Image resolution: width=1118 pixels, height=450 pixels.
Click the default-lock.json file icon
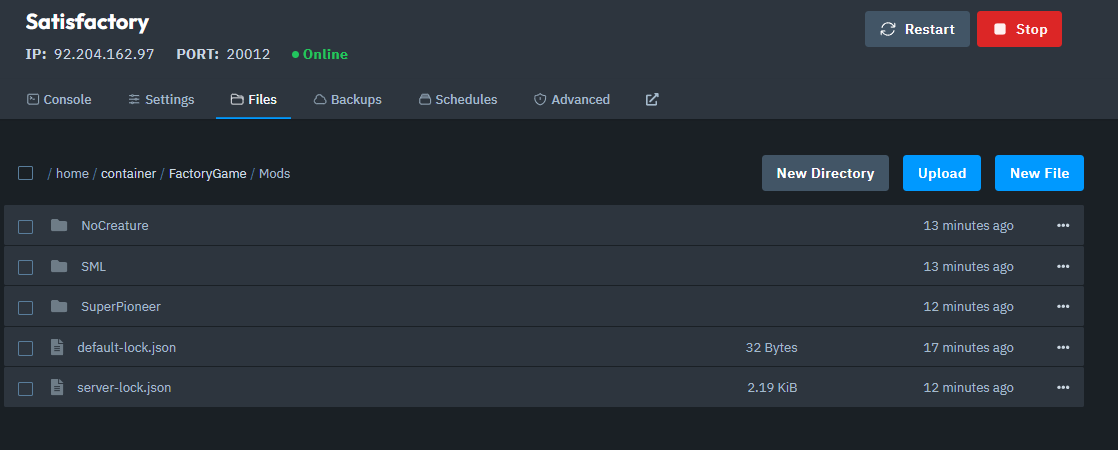(57, 347)
